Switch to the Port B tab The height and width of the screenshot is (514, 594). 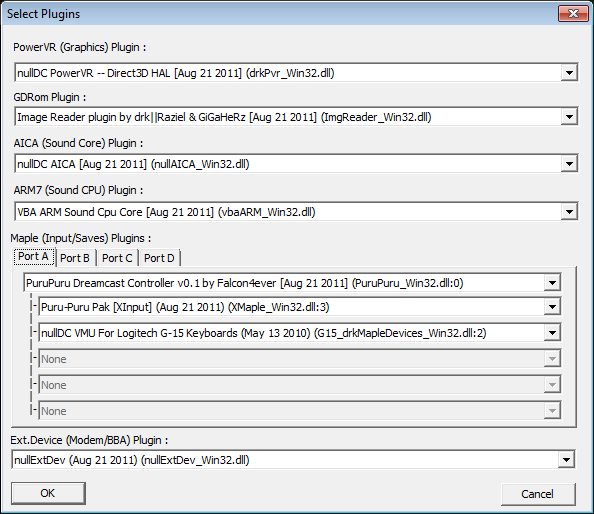pyautogui.click(x=75, y=258)
